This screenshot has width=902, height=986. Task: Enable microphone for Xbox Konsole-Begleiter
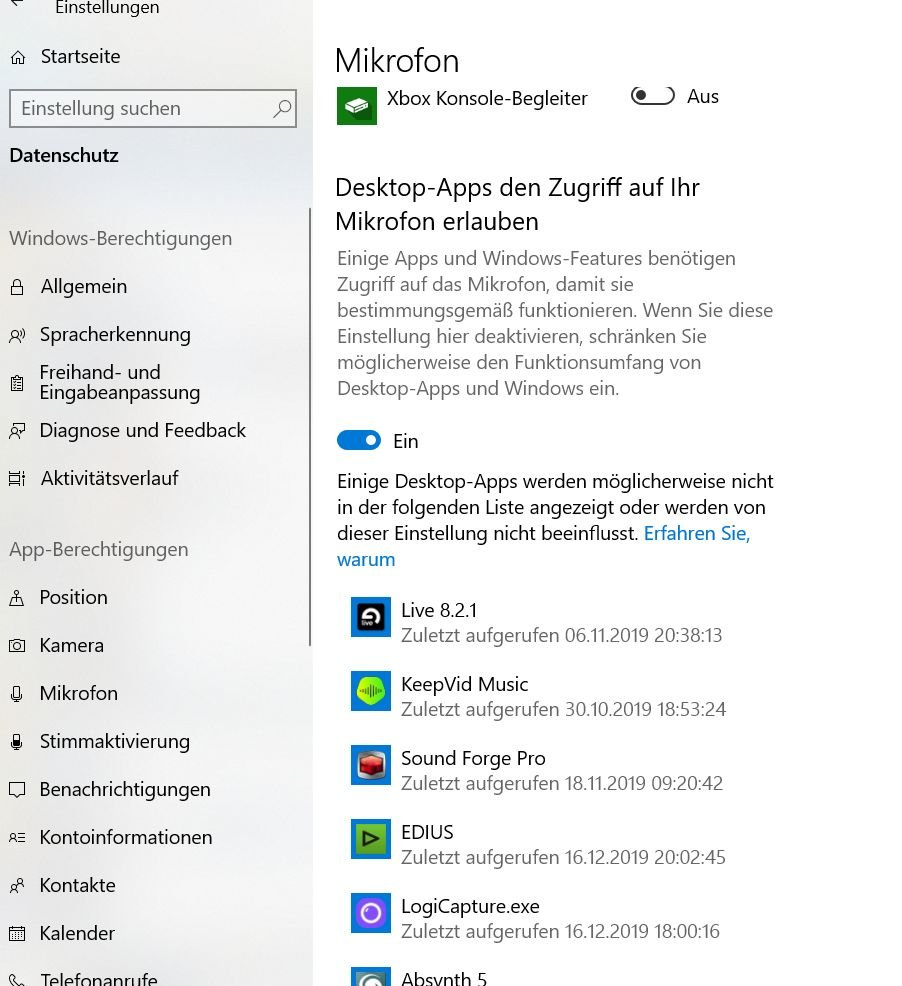click(x=653, y=96)
